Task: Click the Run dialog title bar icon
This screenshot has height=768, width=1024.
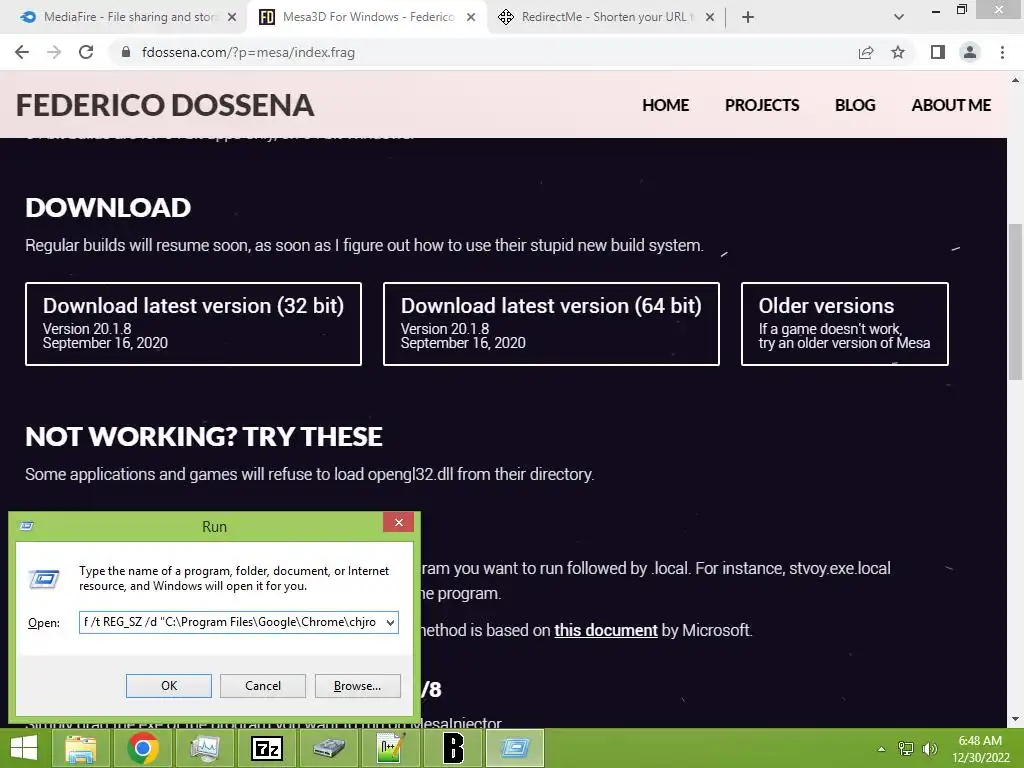Action: point(27,526)
